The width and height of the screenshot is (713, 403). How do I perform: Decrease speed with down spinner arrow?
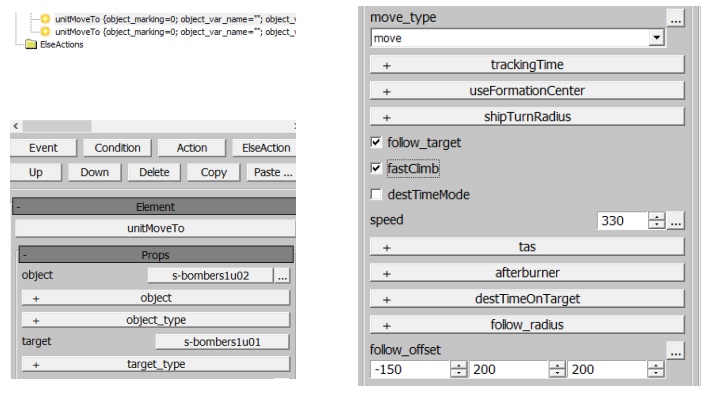657,225
